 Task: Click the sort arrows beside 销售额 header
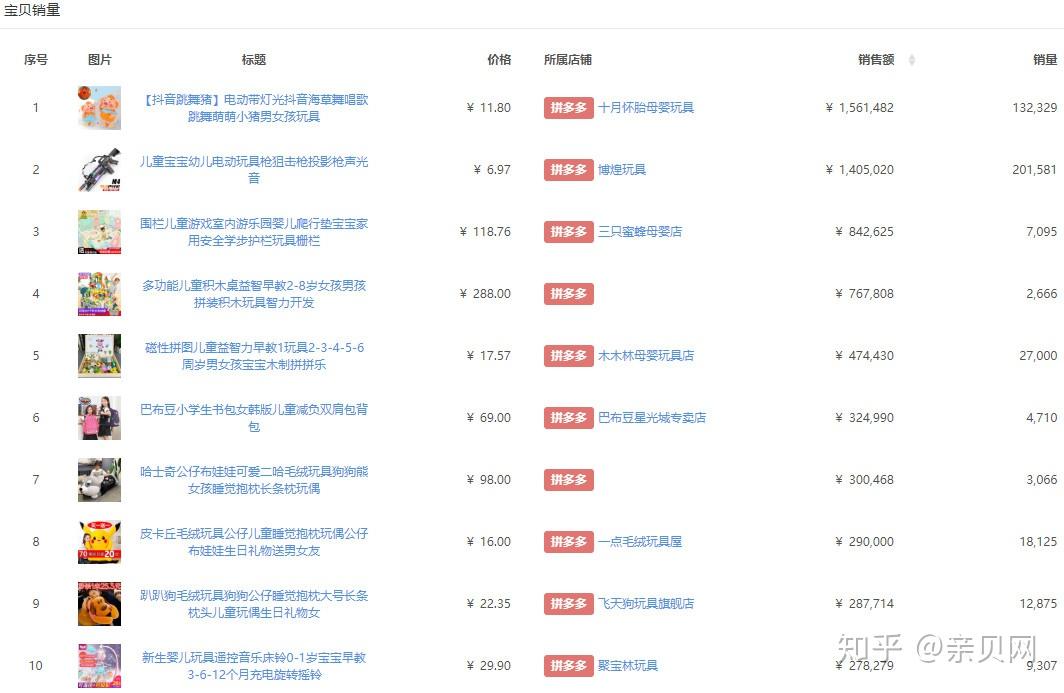pyautogui.click(x=911, y=60)
